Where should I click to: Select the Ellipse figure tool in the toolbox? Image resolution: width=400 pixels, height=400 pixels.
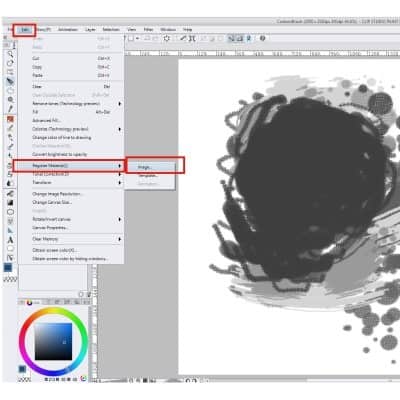11,212
